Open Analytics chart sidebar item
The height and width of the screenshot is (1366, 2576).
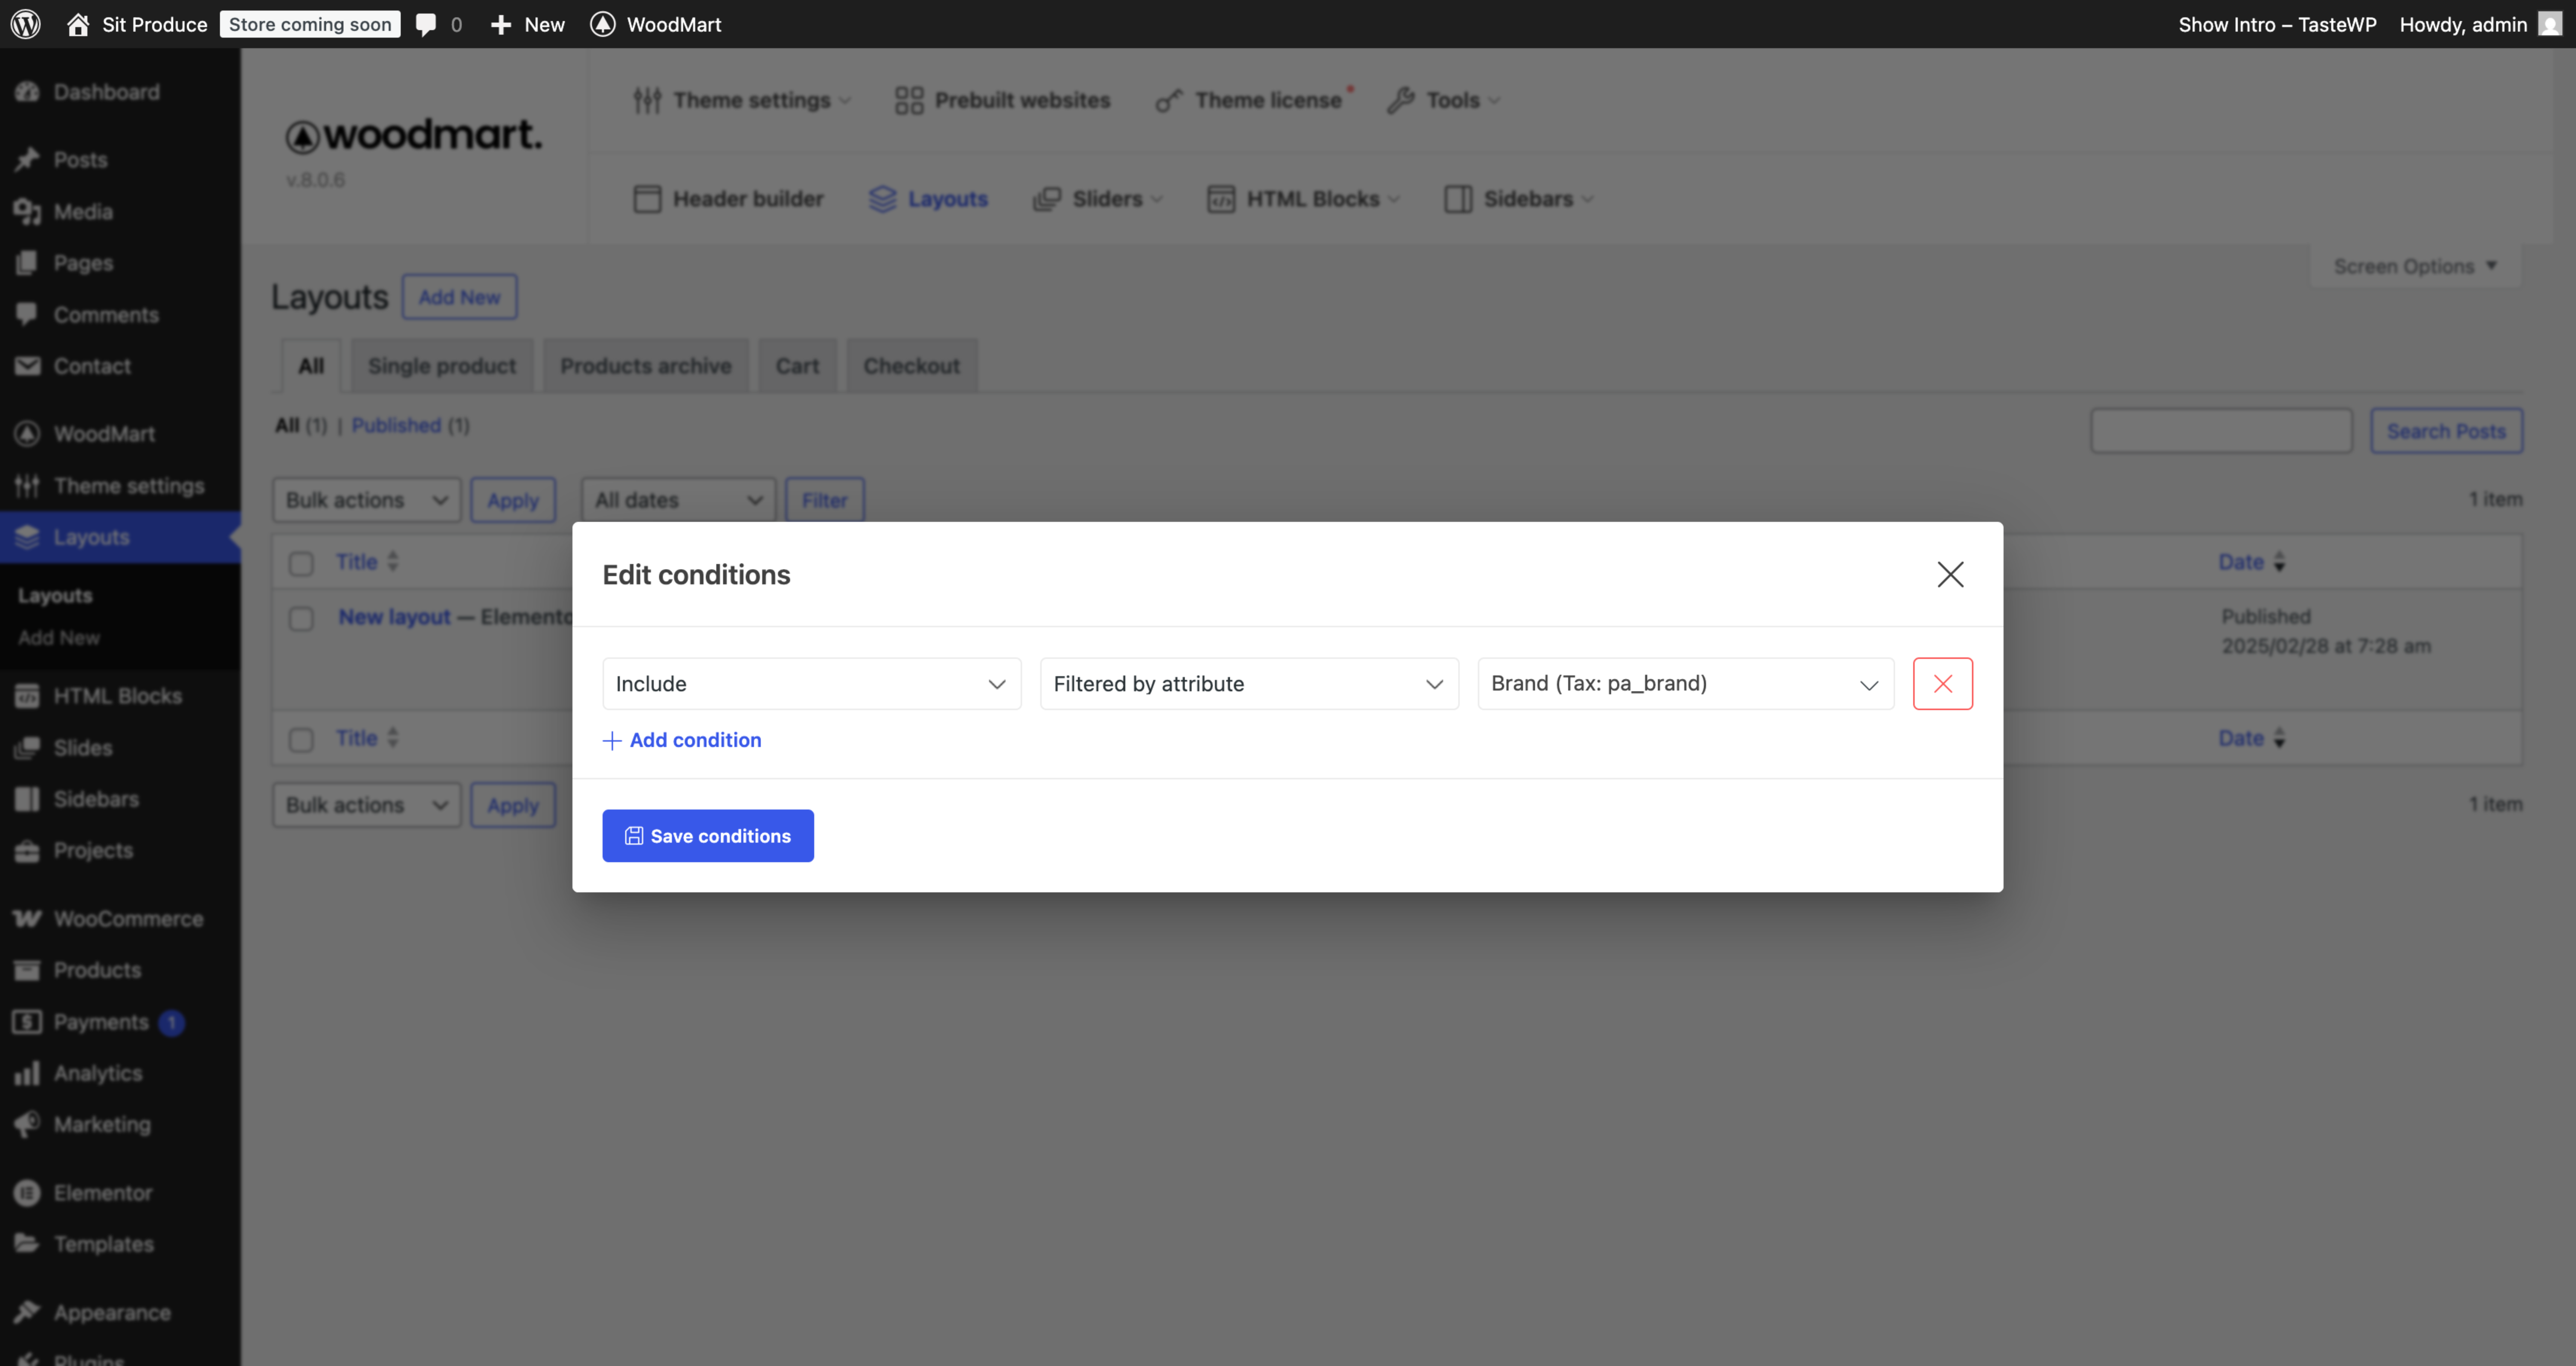[120, 1073]
